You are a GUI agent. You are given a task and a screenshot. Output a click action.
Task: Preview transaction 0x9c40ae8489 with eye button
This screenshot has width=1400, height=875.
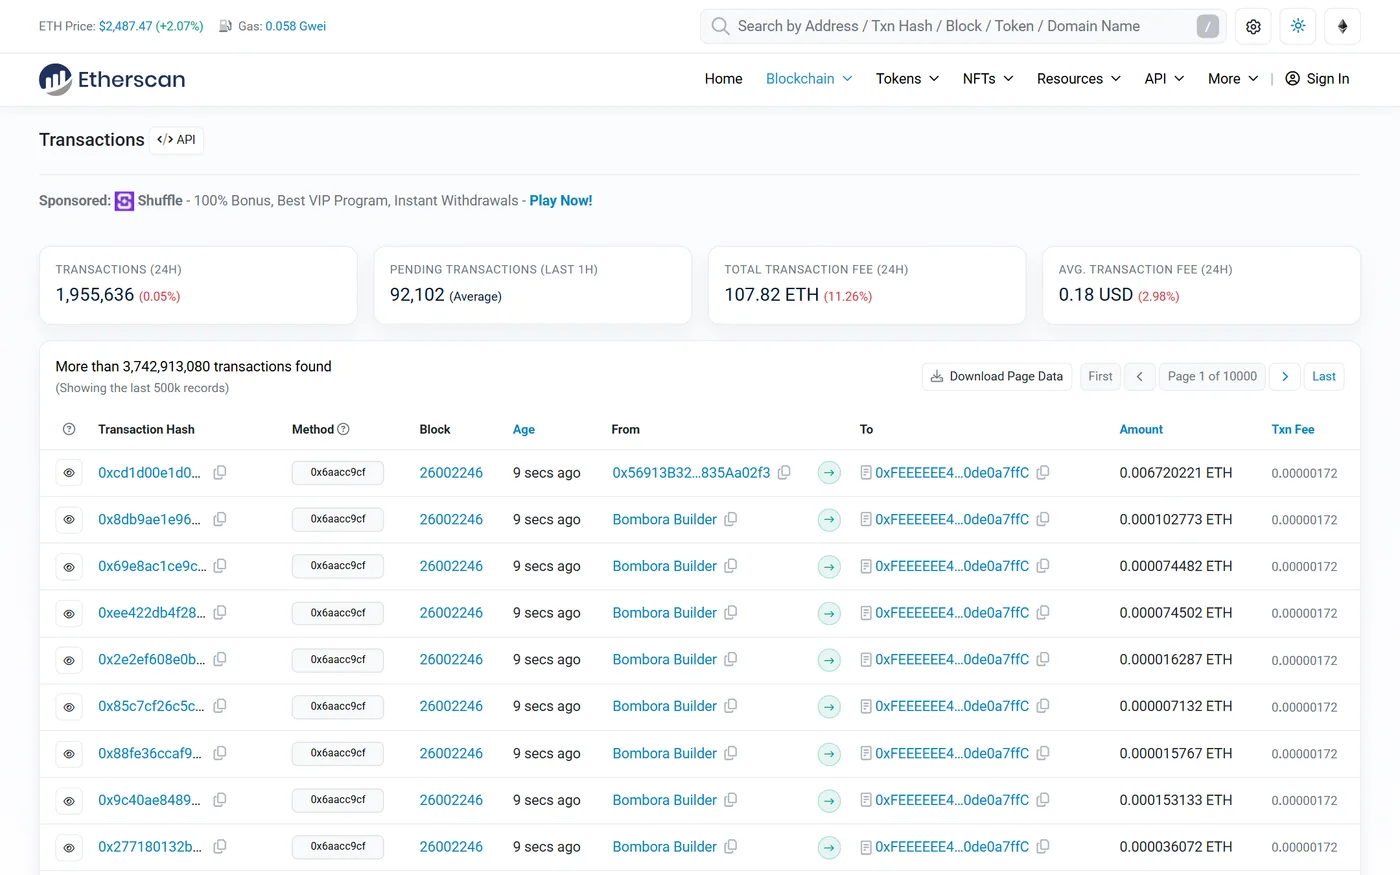69,801
